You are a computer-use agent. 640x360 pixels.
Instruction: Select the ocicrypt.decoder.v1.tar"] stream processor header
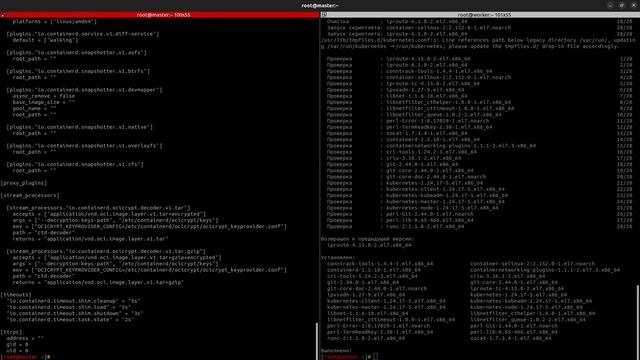98,208
